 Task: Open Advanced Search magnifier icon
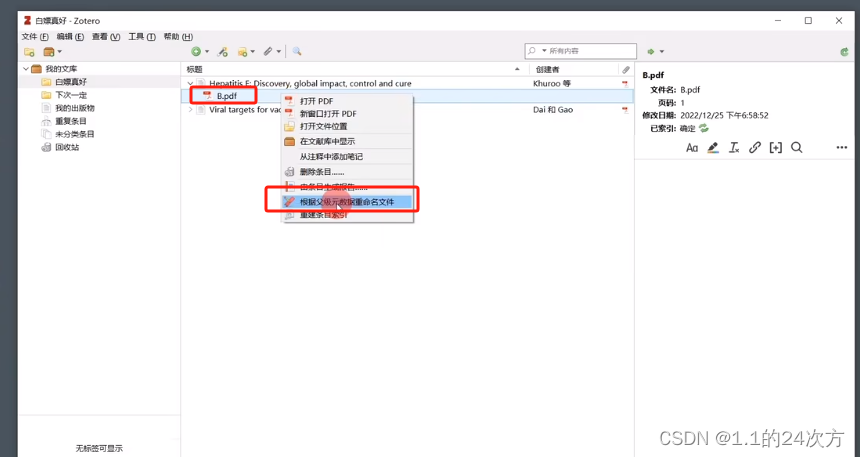tap(297, 52)
